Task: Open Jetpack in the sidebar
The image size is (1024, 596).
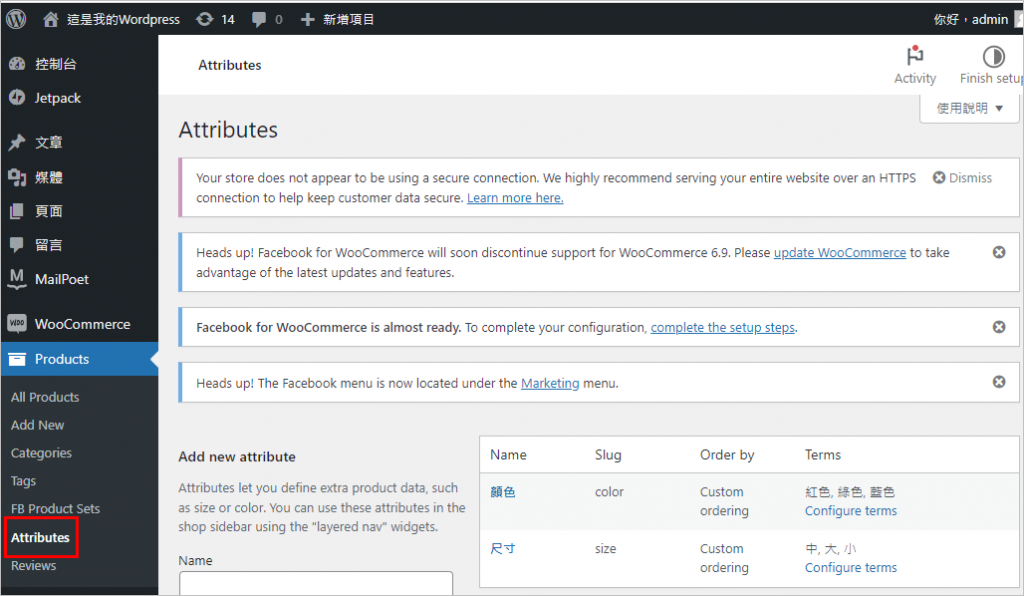Action: coord(57,98)
